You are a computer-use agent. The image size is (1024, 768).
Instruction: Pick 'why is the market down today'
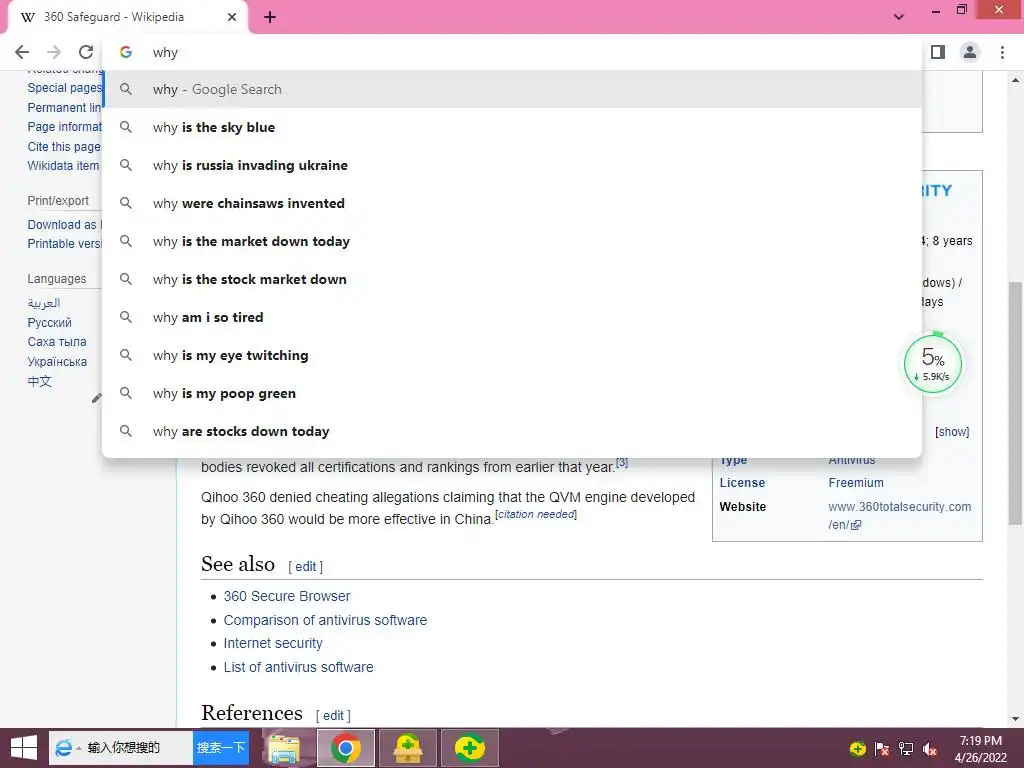(513, 241)
